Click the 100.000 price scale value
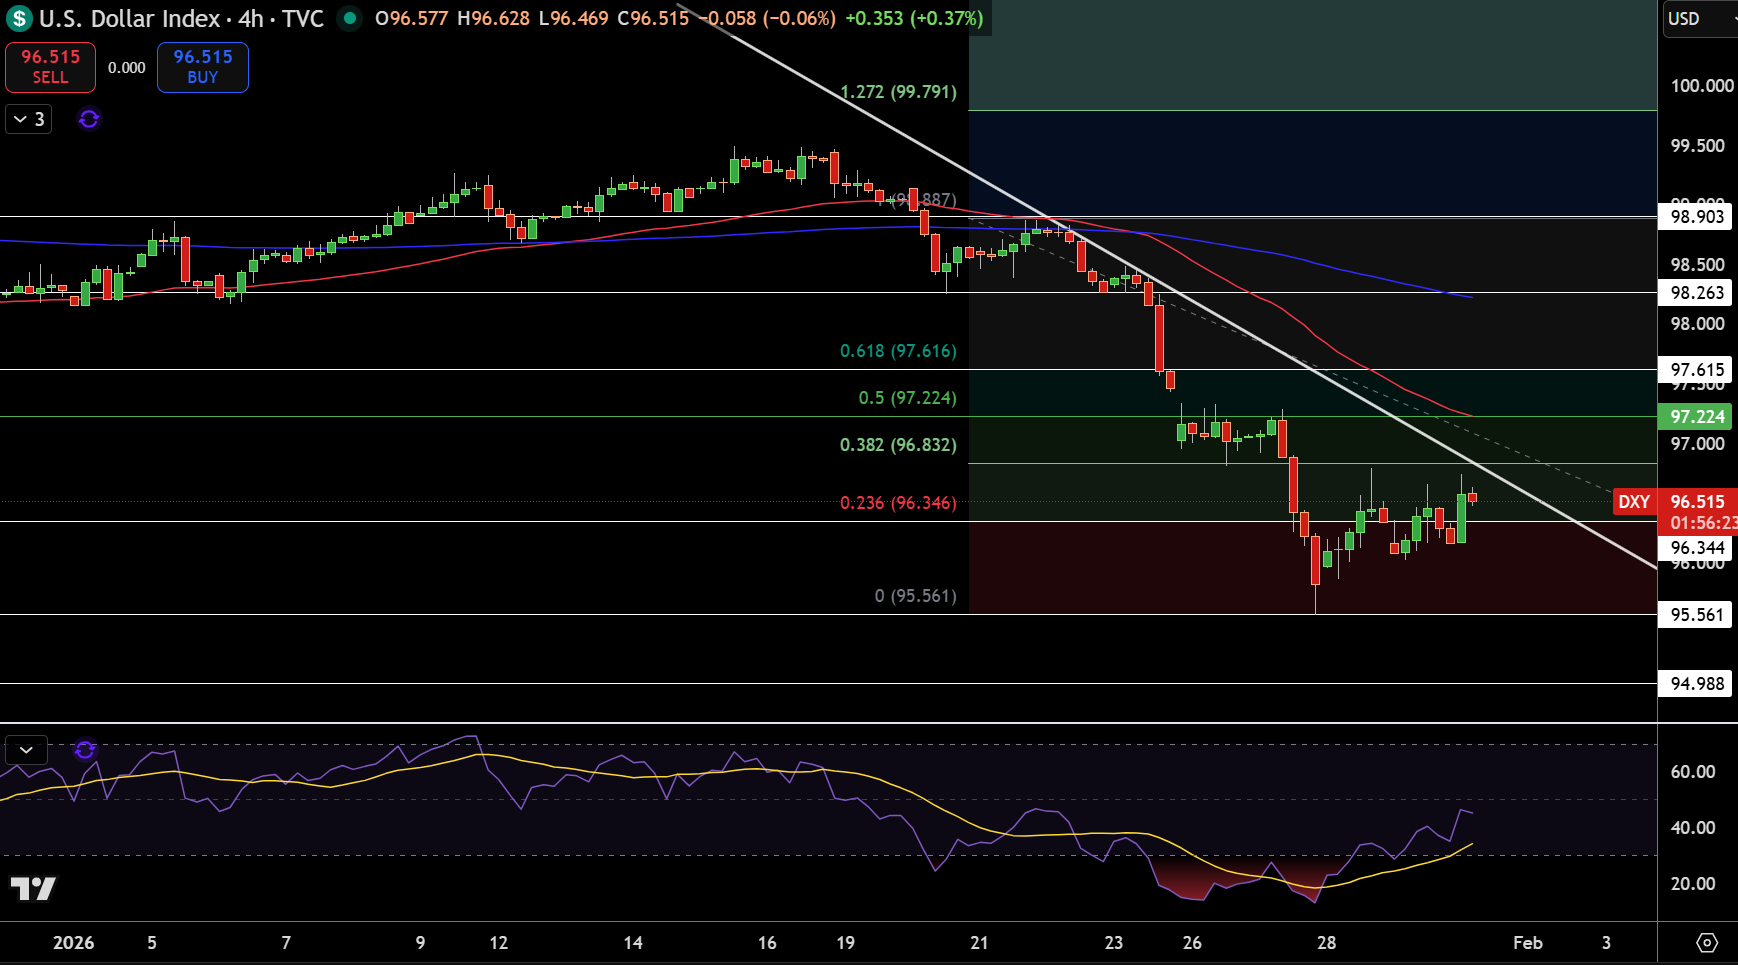Viewport: 1738px width, 965px height. (x=1702, y=86)
